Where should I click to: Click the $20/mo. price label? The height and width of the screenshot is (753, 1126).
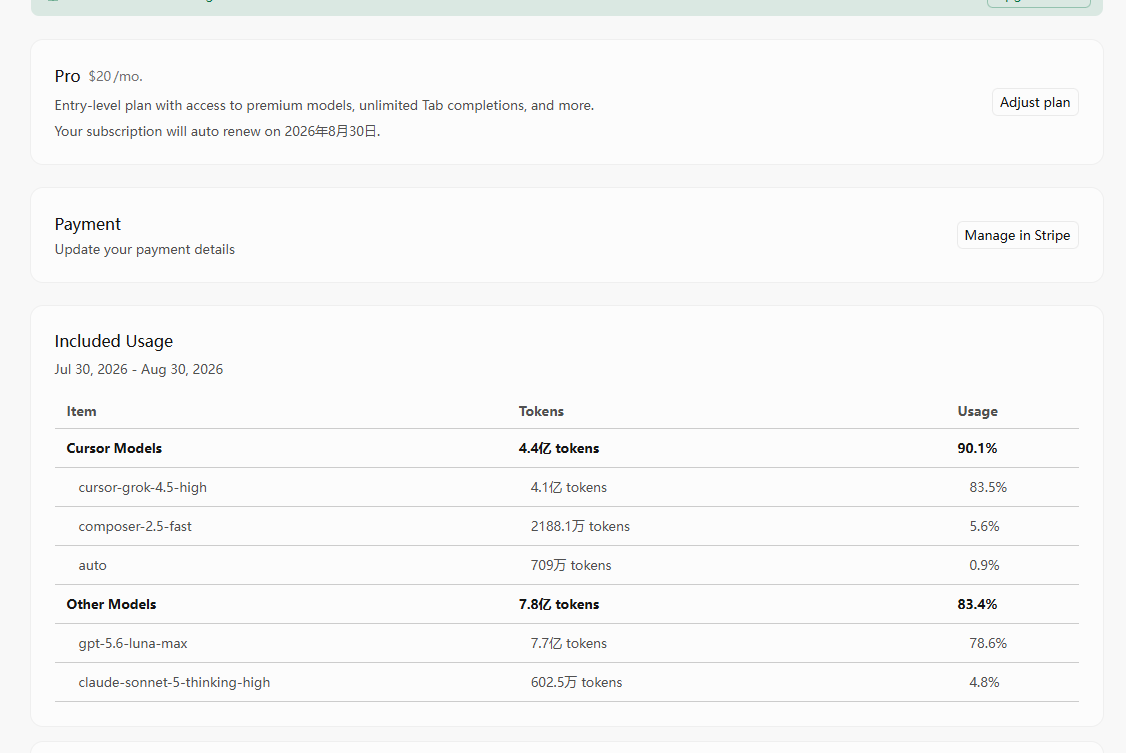[x=115, y=76]
